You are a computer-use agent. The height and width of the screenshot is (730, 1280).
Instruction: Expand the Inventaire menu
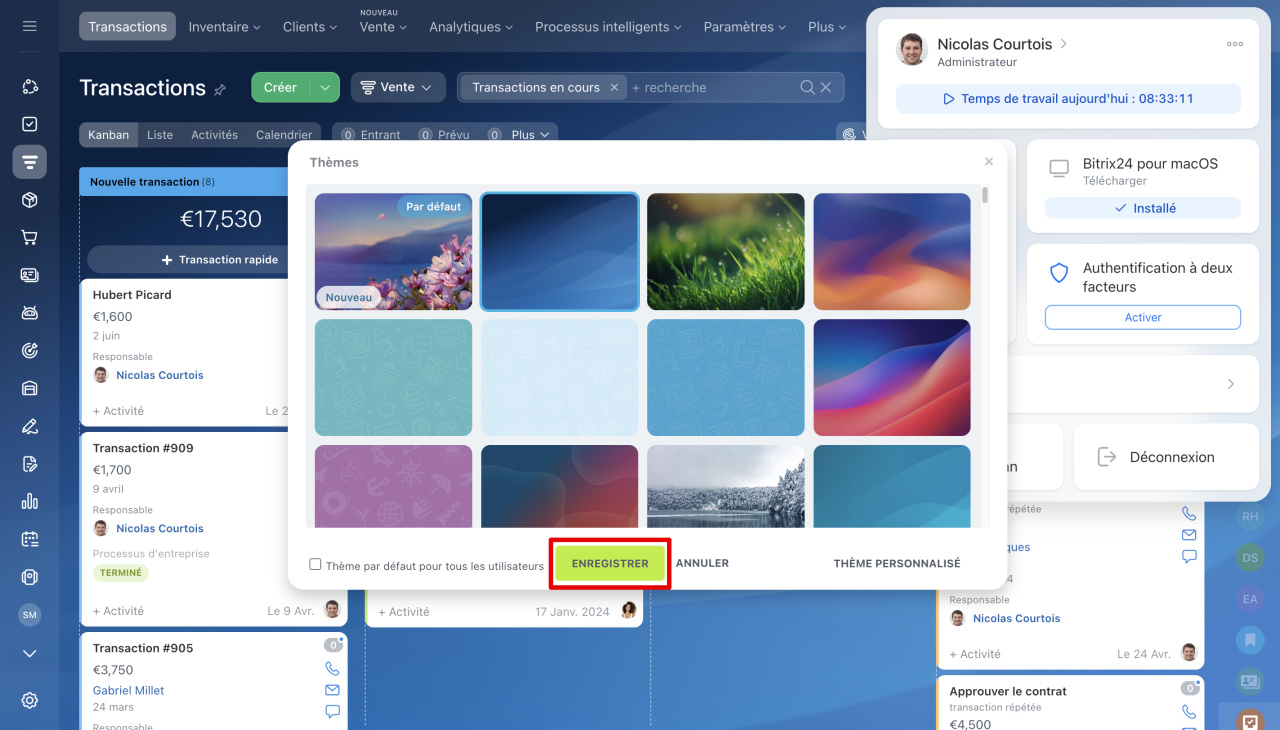point(224,27)
